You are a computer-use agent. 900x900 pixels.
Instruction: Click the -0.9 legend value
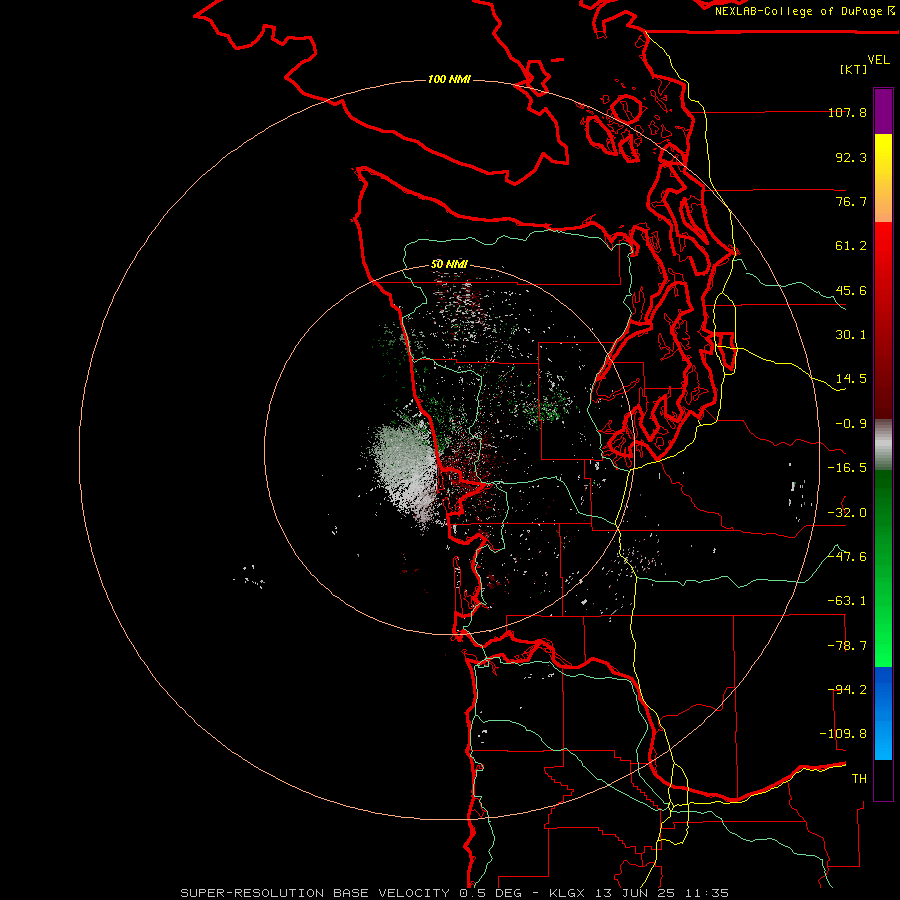click(x=851, y=424)
